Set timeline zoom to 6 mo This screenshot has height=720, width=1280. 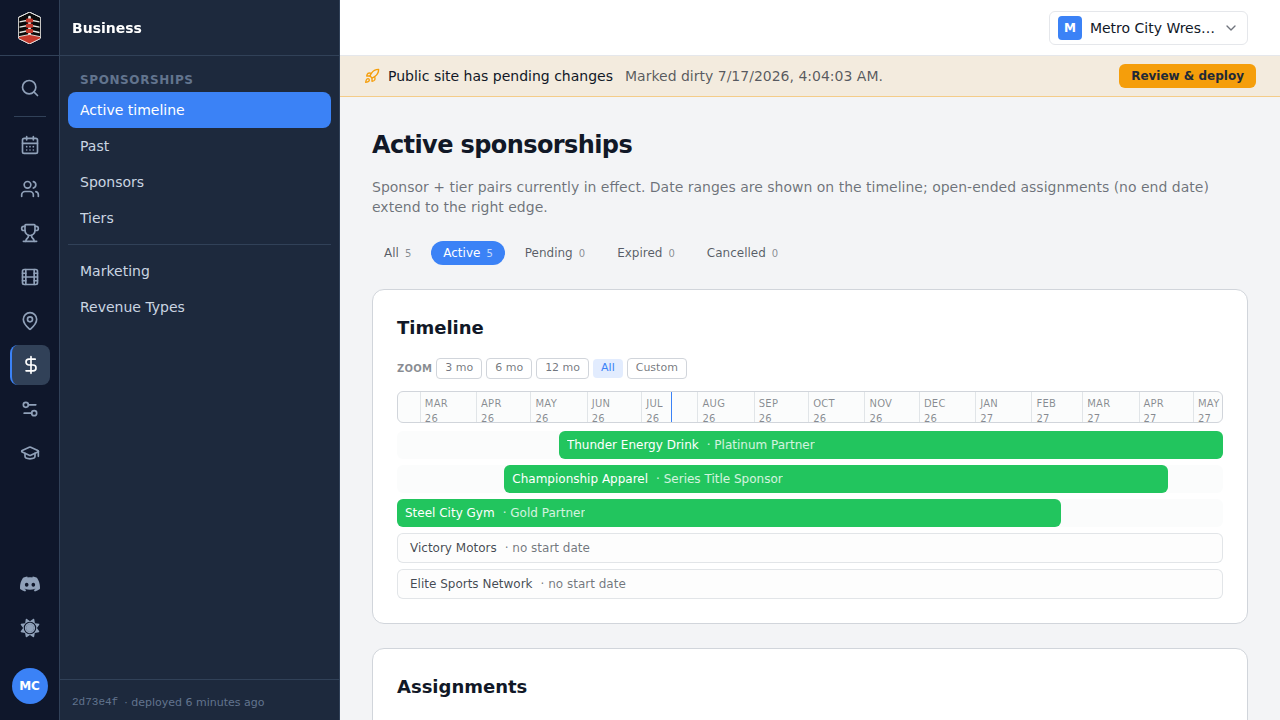pyautogui.click(x=509, y=368)
